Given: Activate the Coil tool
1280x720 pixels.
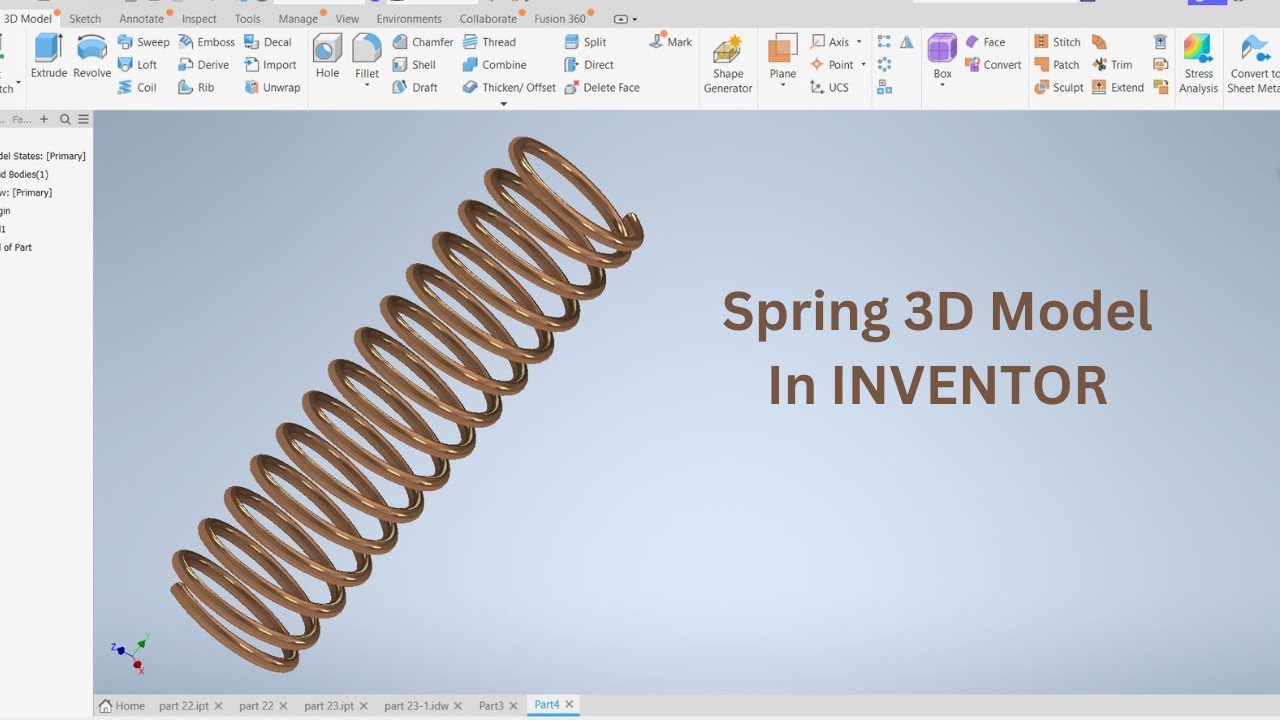Looking at the screenshot, I should tap(137, 88).
